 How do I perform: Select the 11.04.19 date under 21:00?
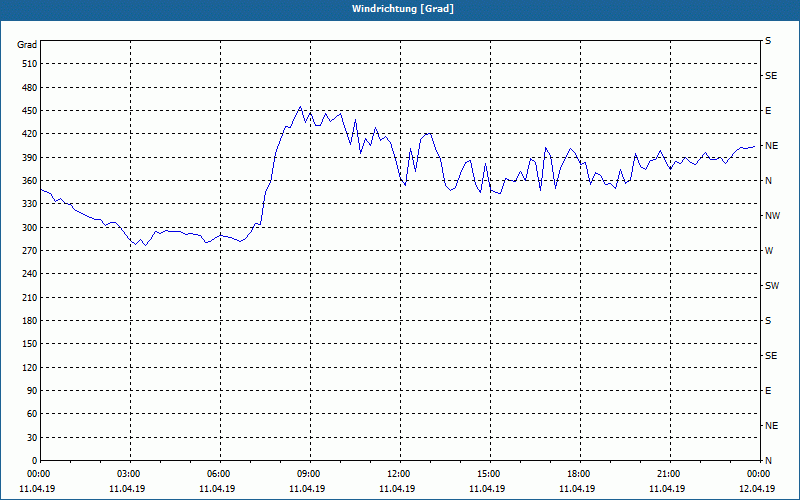pyautogui.click(x=667, y=489)
